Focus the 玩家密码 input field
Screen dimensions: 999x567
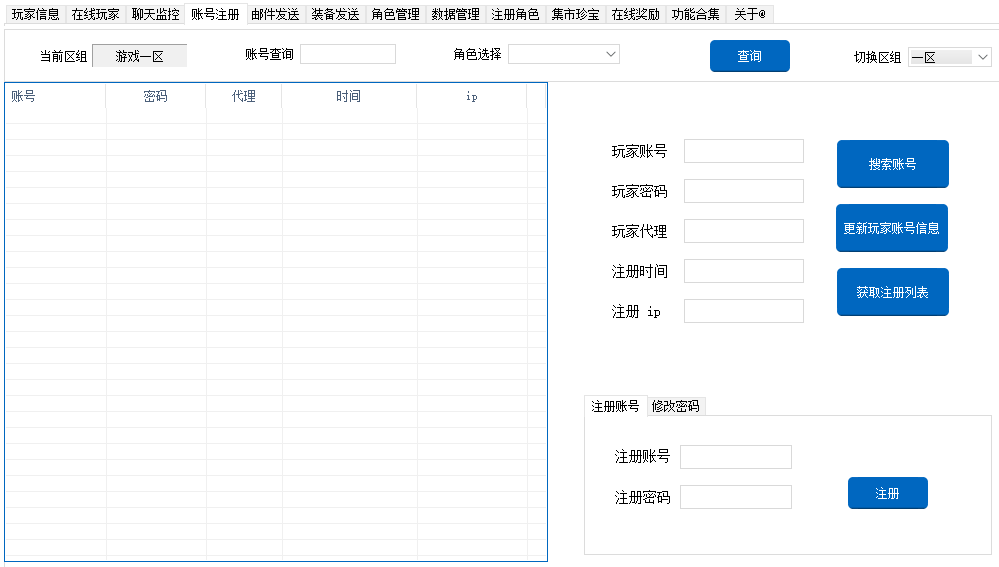pos(744,191)
